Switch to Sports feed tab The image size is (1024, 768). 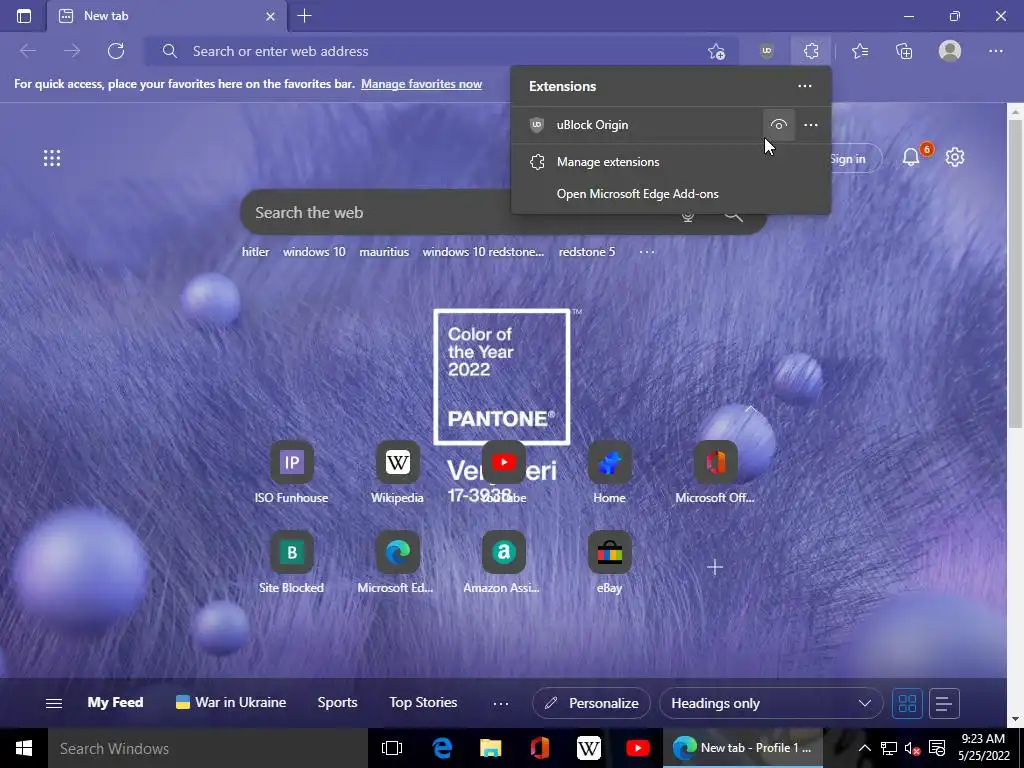[x=337, y=703]
